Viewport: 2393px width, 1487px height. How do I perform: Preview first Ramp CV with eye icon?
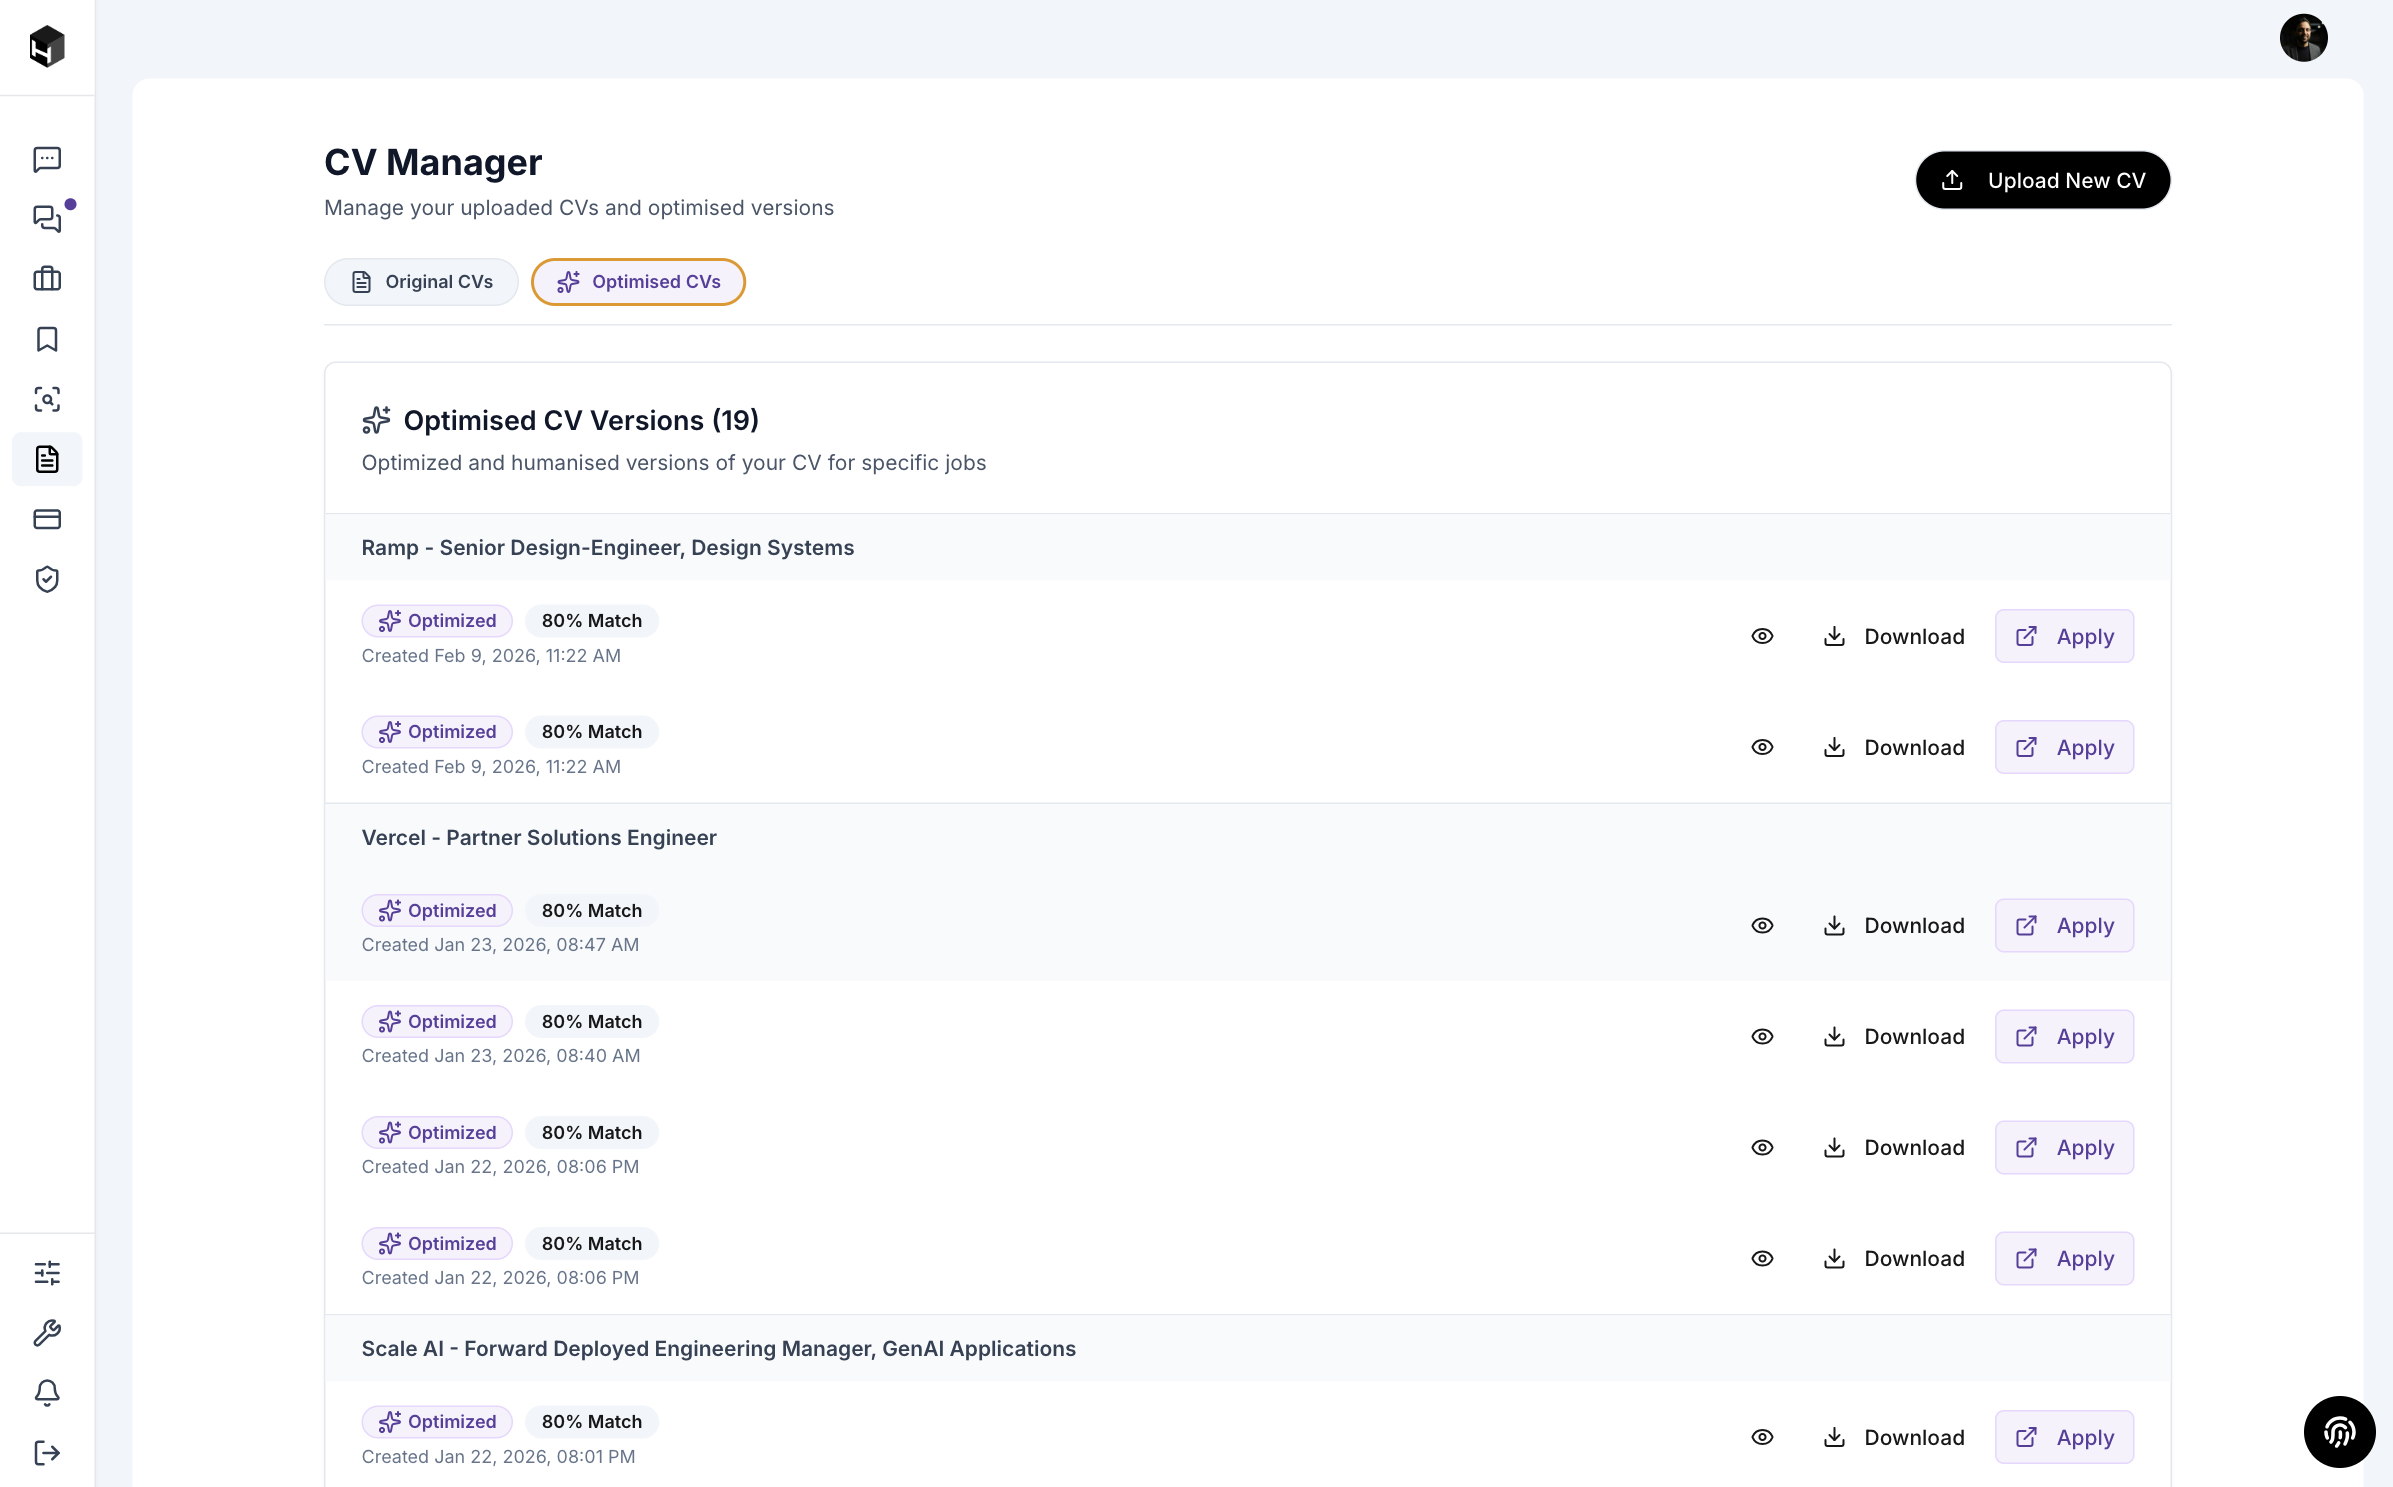pyautogui.click(x=1762, y=636)
